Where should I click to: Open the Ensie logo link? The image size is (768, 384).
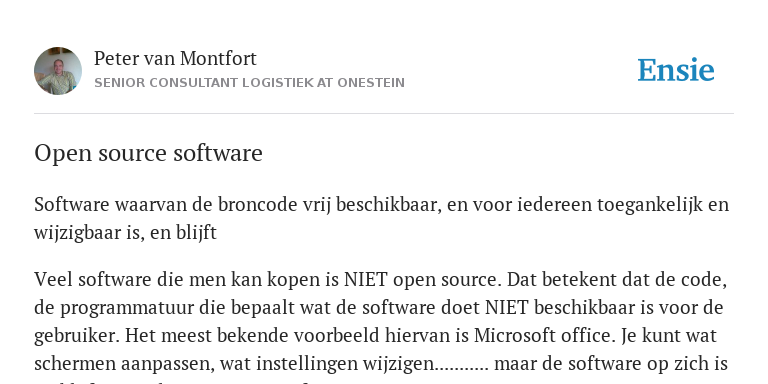click(676, 70)
